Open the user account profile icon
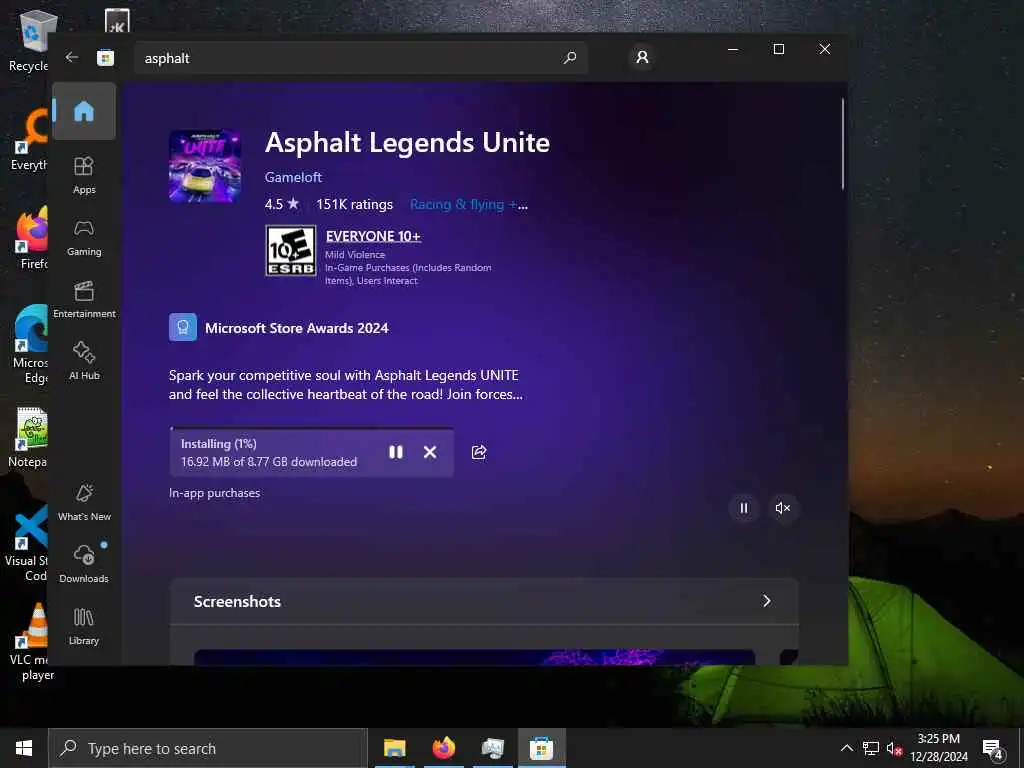 (x=642, y=57)
